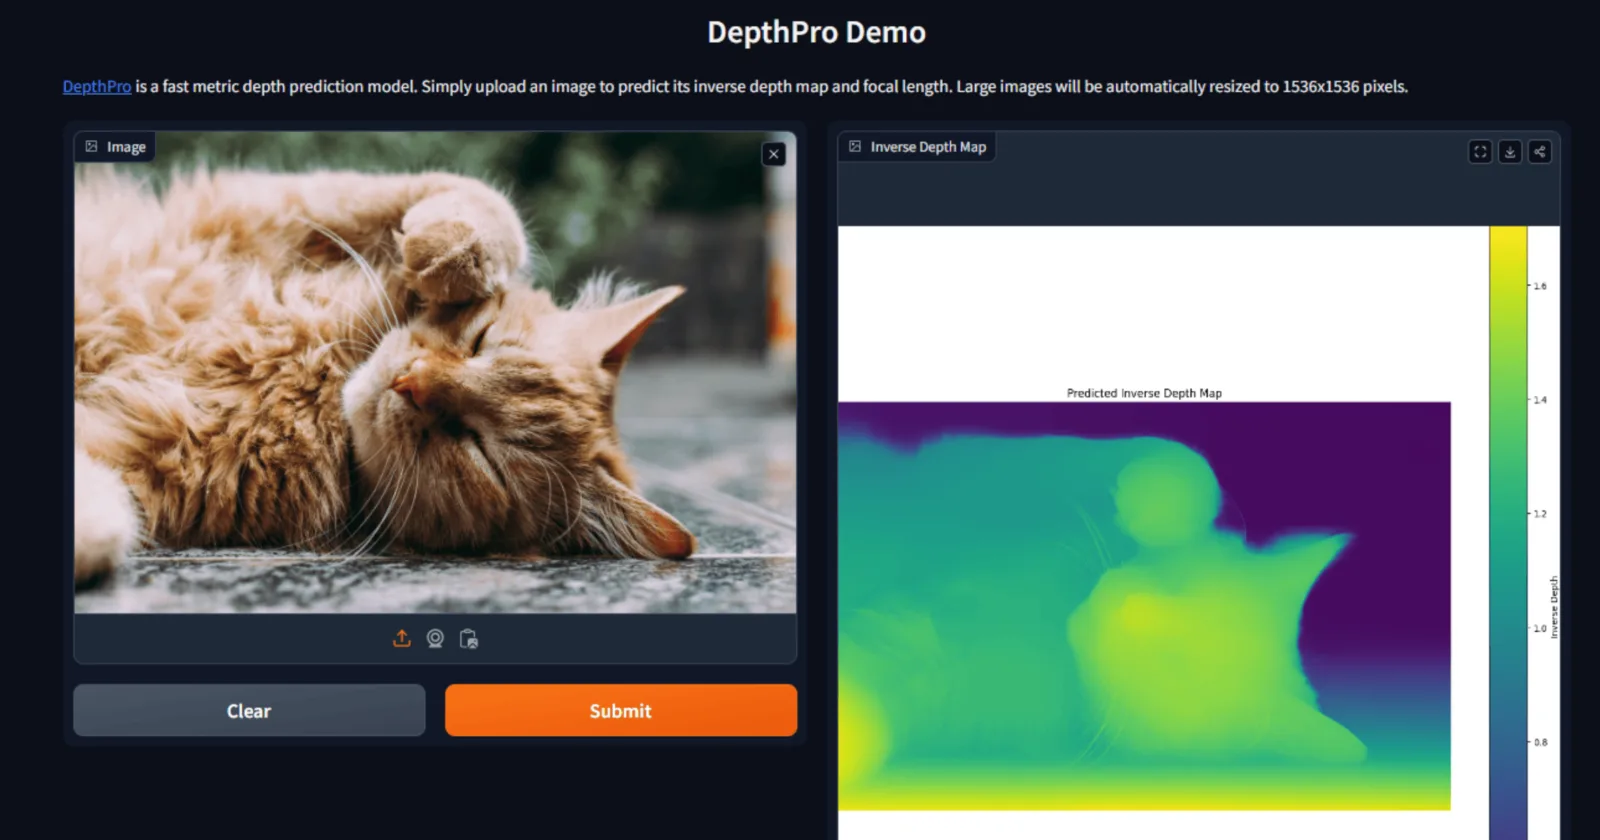The width and height of the screenshot is (1600, 840).
Task: Click the 0.8 tick label on the colorbar
Action: 1540,742
